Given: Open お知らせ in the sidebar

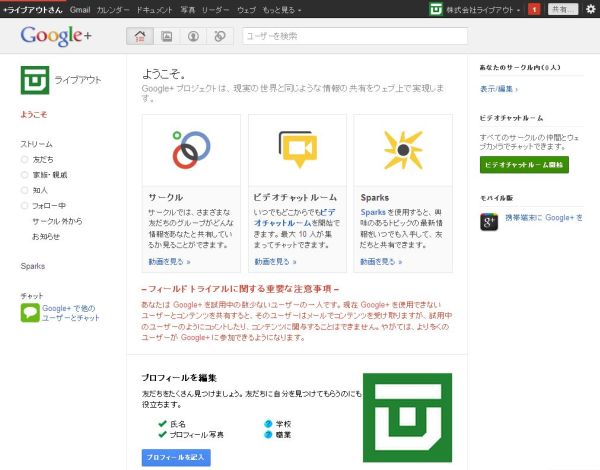Looking at the screenshot, I should [x=46, y=237].
